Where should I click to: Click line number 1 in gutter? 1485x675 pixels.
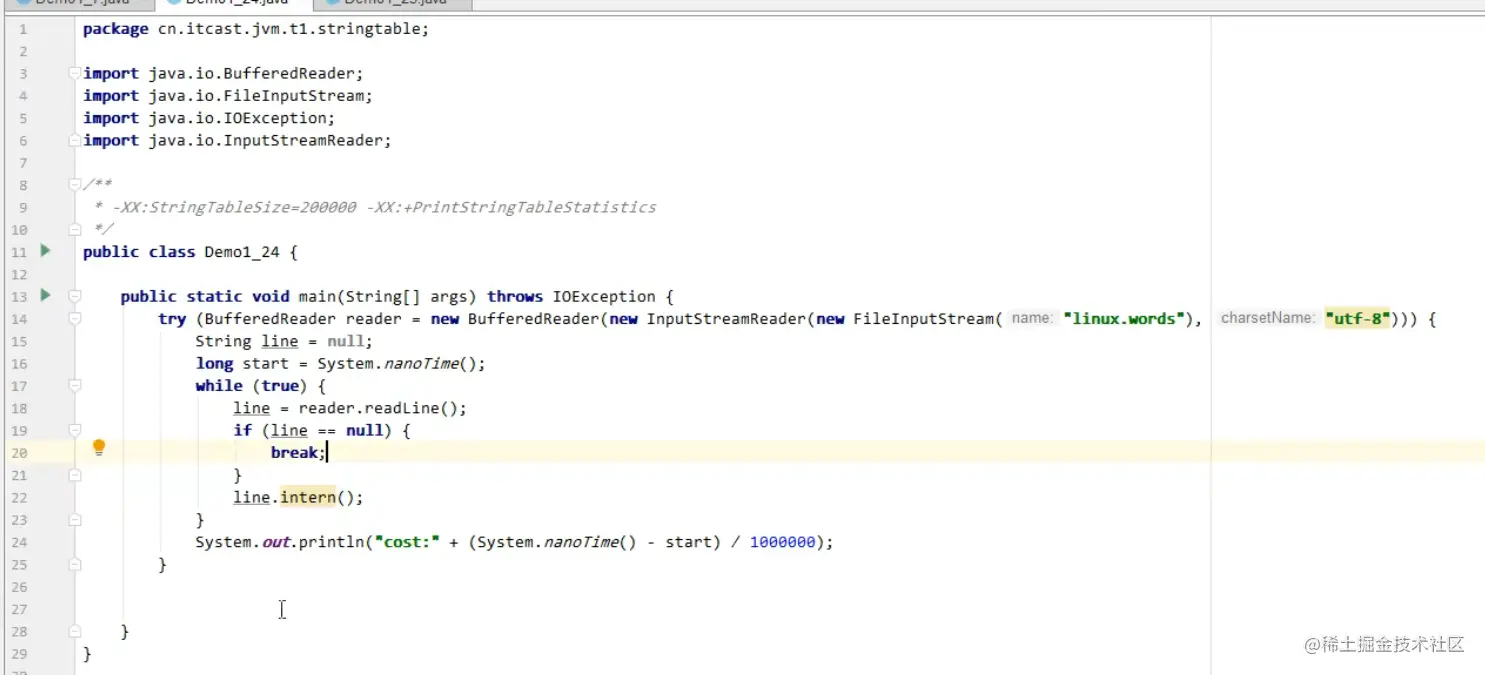coord(23,29)
